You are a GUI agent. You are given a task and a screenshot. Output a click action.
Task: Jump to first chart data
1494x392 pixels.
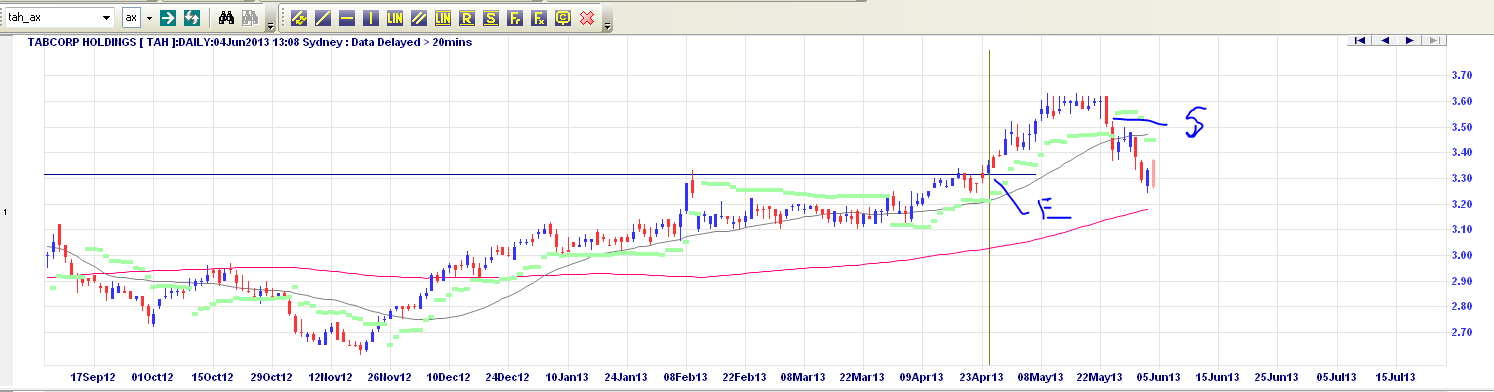click(1361, 40)
